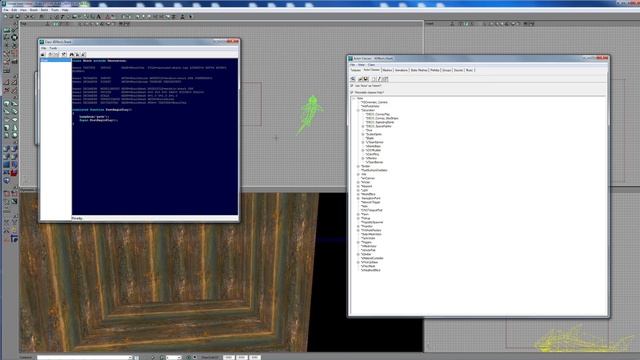
Task: Toggle "Use 'Actor' as Parent?" checkbox
Action: 352,86
